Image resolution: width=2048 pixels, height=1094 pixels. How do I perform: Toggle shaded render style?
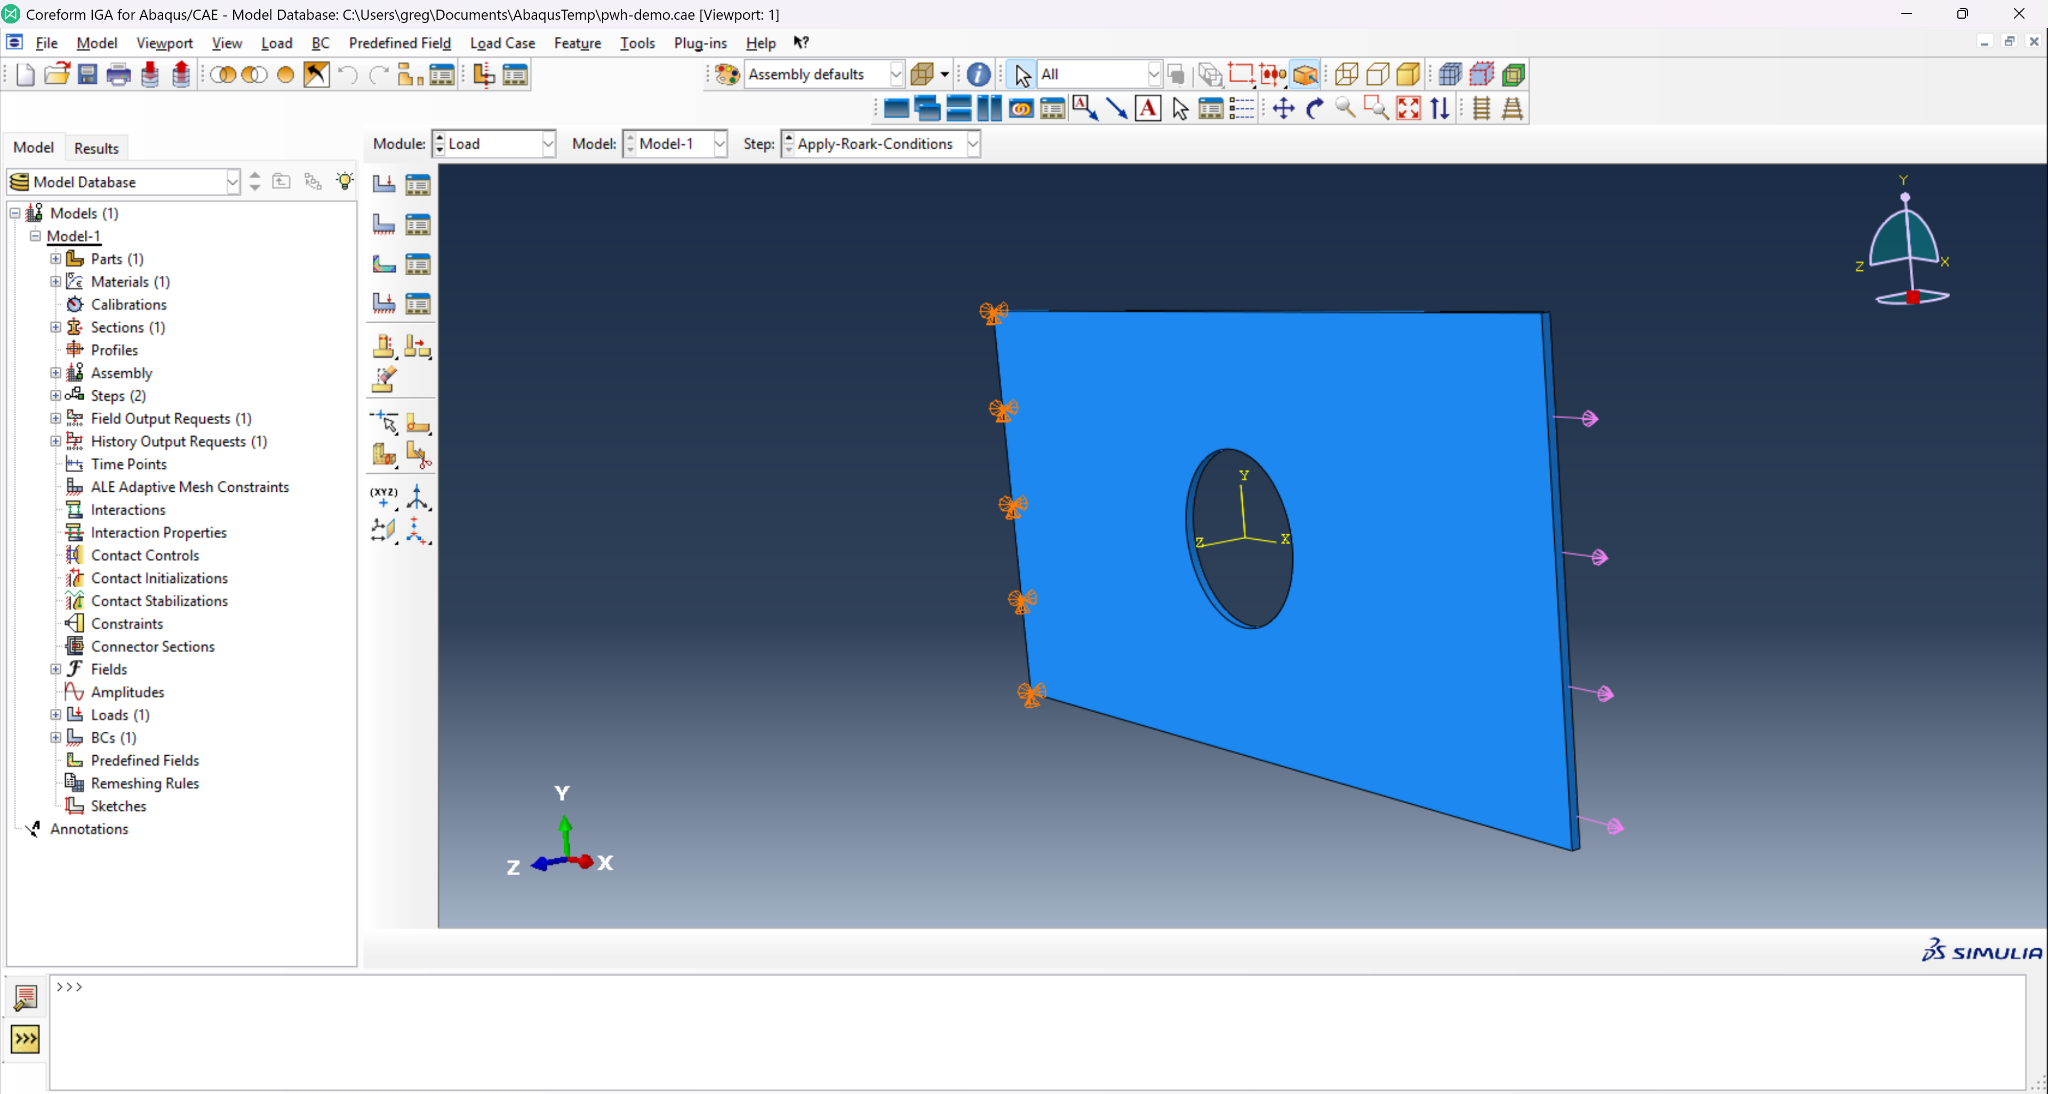pyautogui.click(x=1409, y=75)
